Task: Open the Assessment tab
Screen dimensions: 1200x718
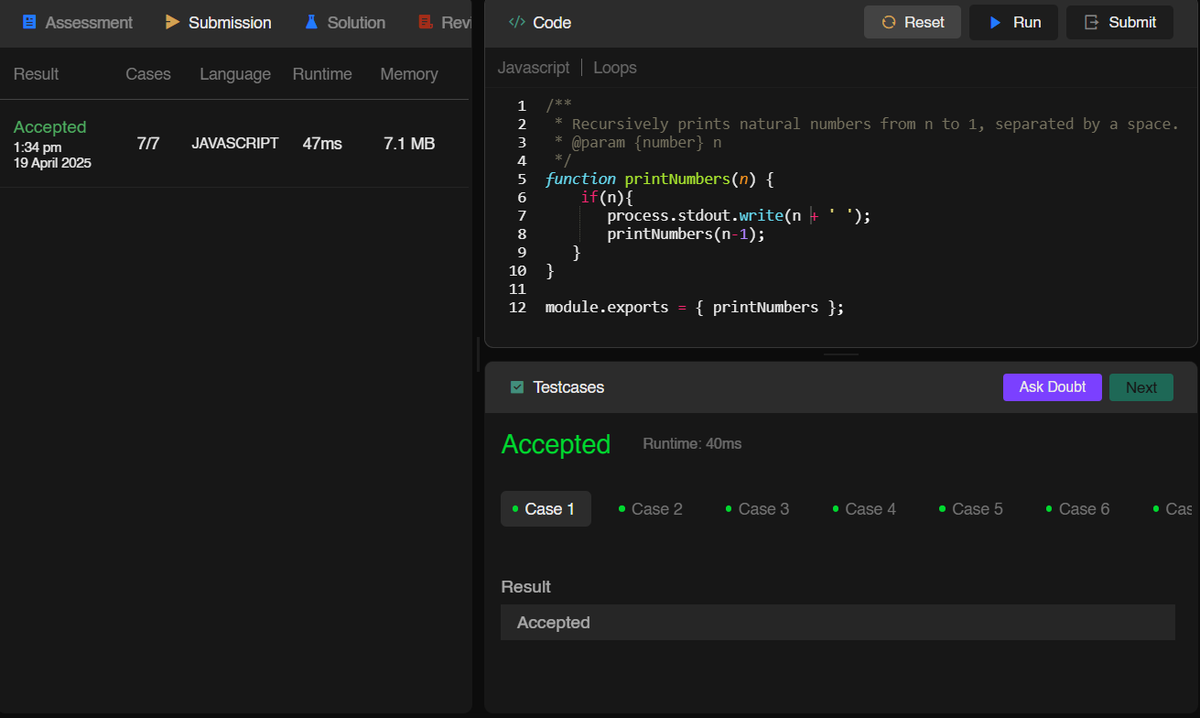Action: (77, 22)
